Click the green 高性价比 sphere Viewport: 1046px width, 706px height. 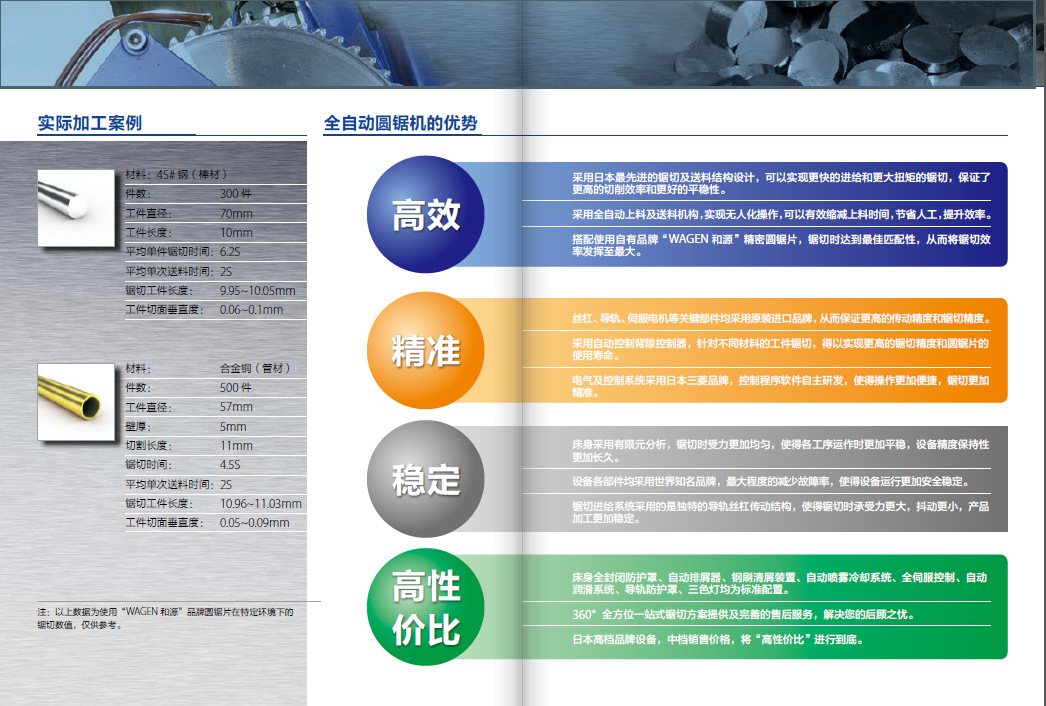pyautogui.click(x=426, y=608)
